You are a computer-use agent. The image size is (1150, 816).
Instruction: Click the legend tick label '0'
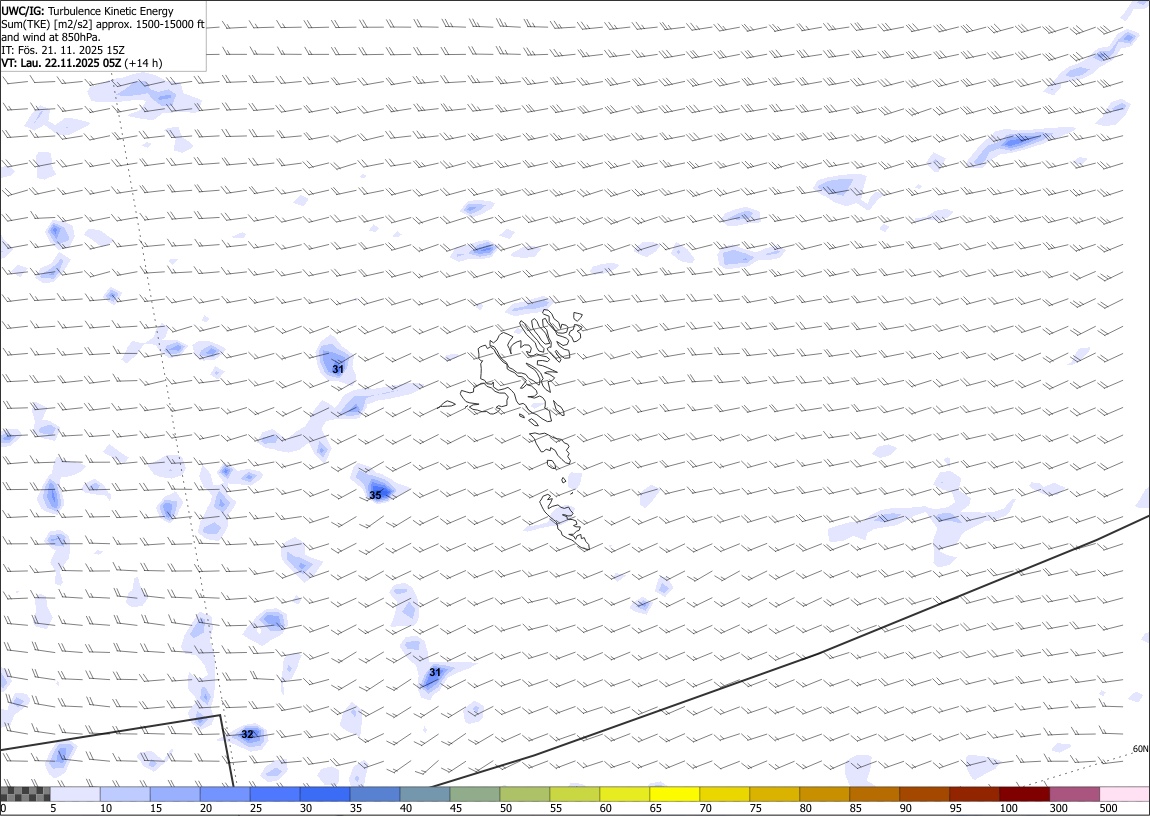coord(3,808)
